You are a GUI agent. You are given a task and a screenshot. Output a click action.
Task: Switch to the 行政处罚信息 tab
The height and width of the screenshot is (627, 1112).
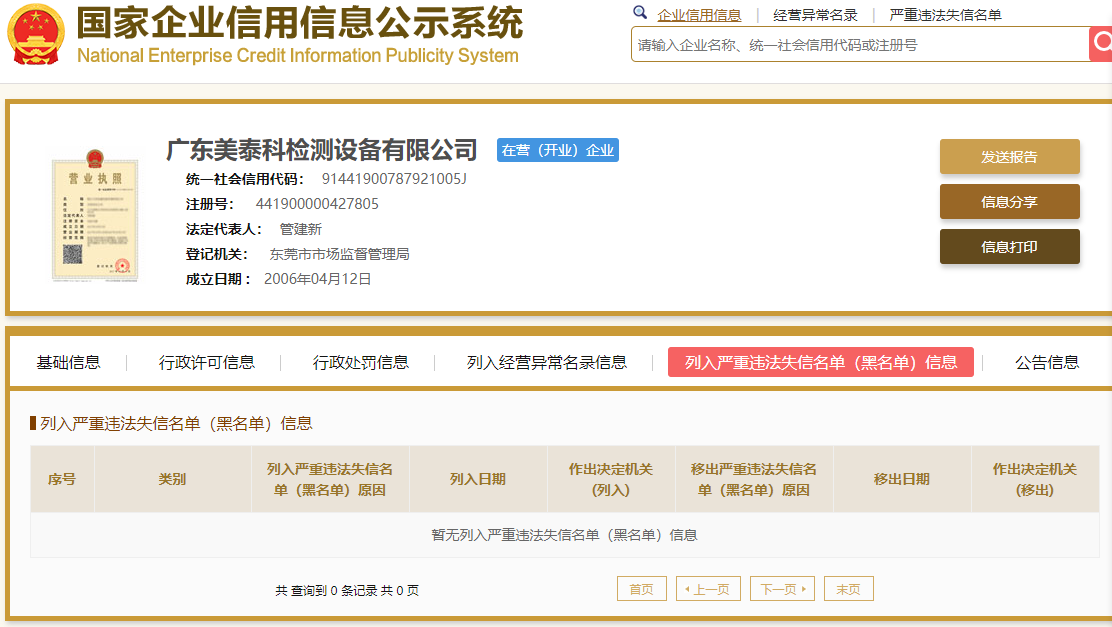[360, 362]
